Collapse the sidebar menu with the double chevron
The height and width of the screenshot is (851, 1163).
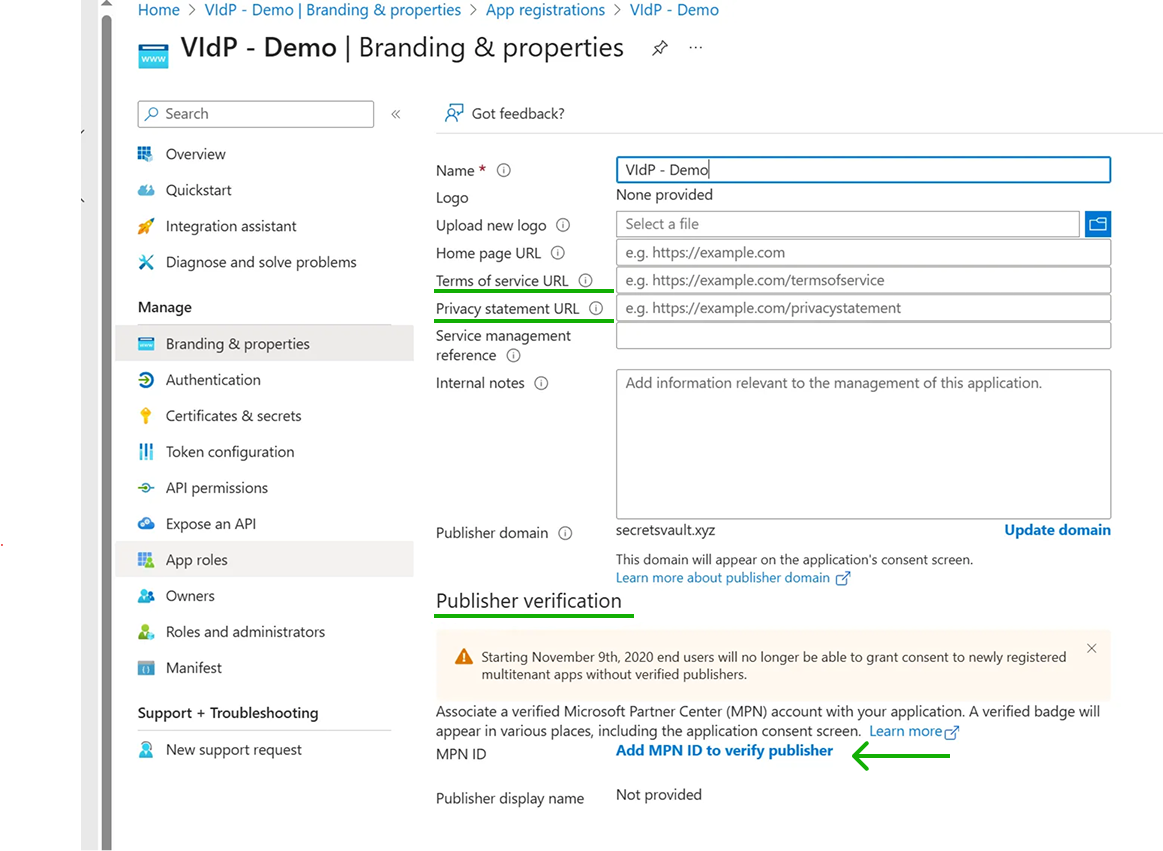click(396, 114)
